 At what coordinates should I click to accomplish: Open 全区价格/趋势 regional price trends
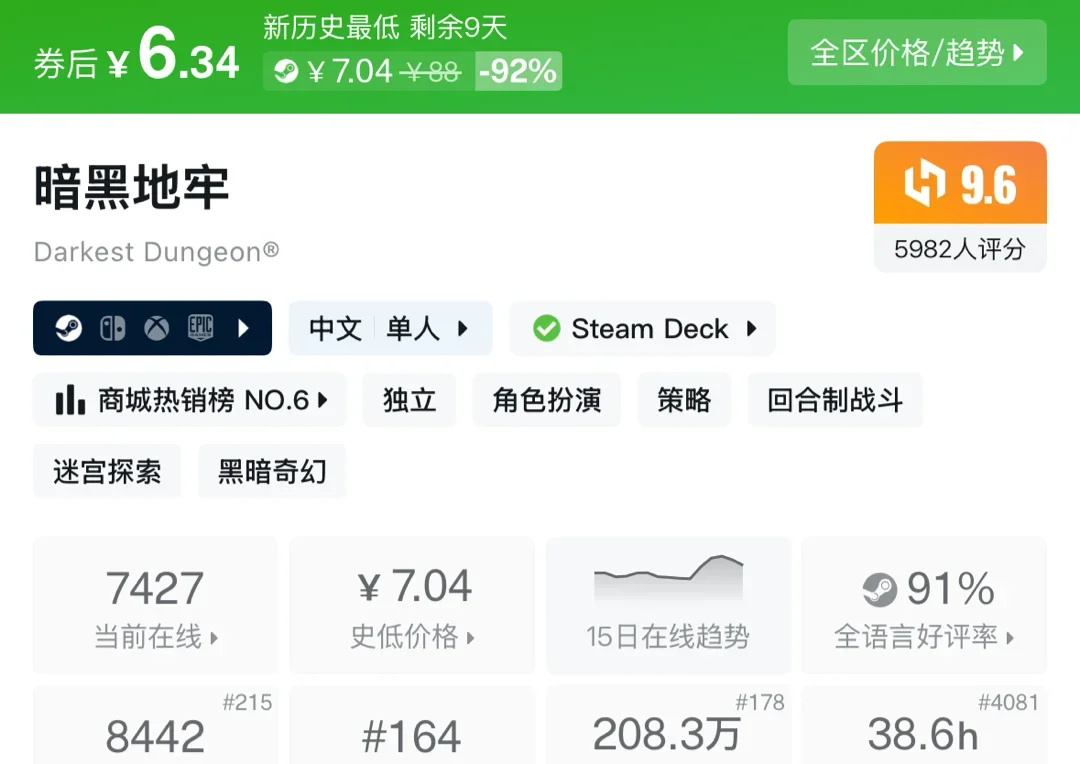[x=916, y=52]
